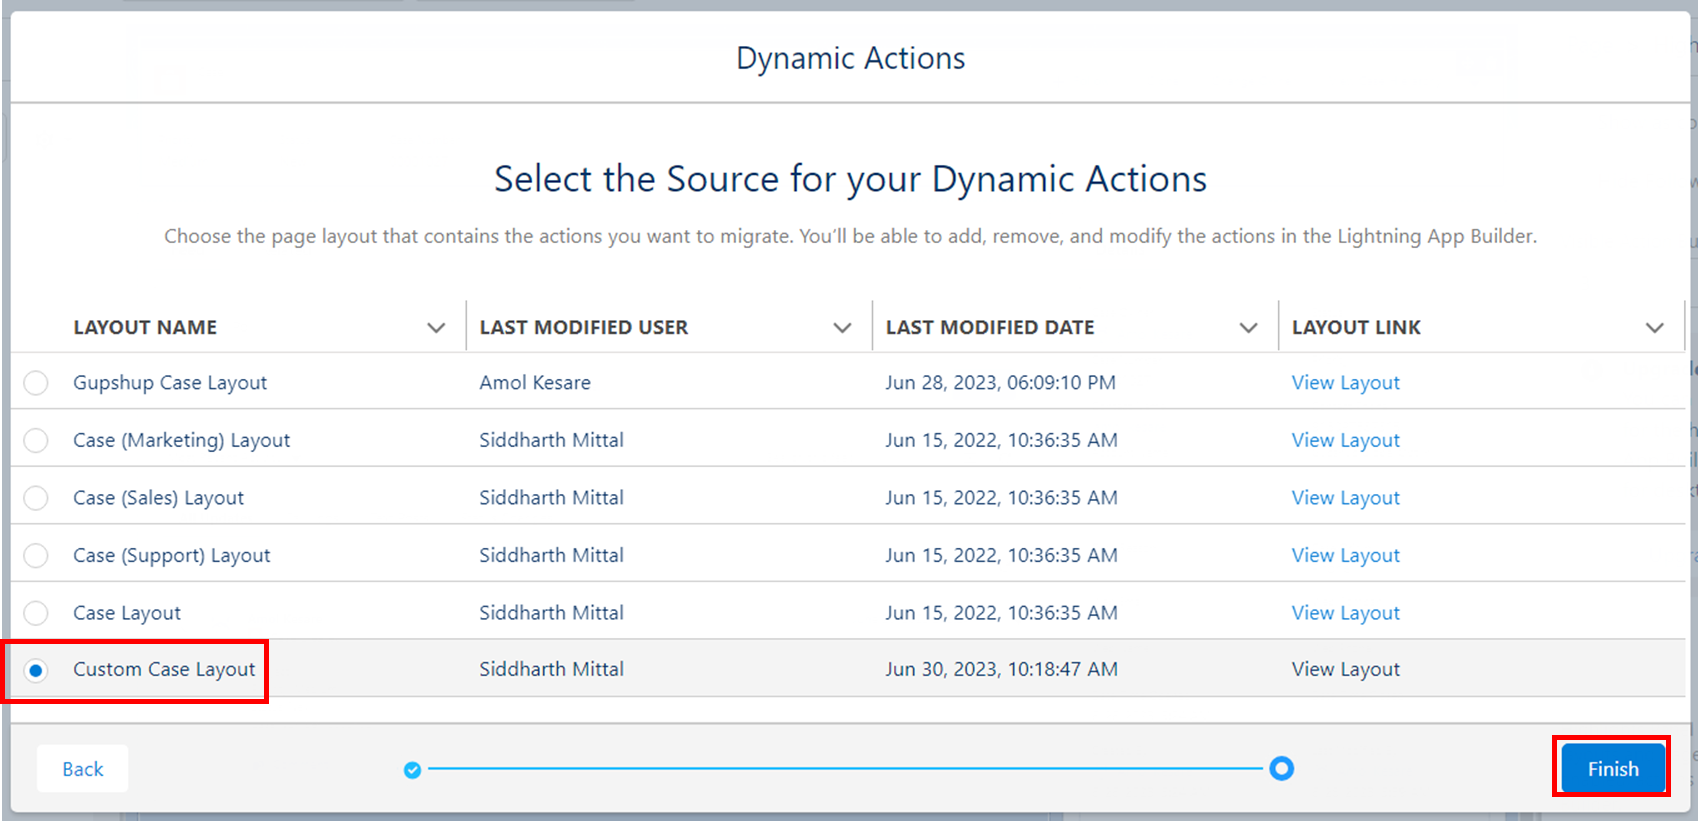Expand the Layout Link column dropdown
The height and width of the screenshot is (821, 1698).
point(1654,328)
